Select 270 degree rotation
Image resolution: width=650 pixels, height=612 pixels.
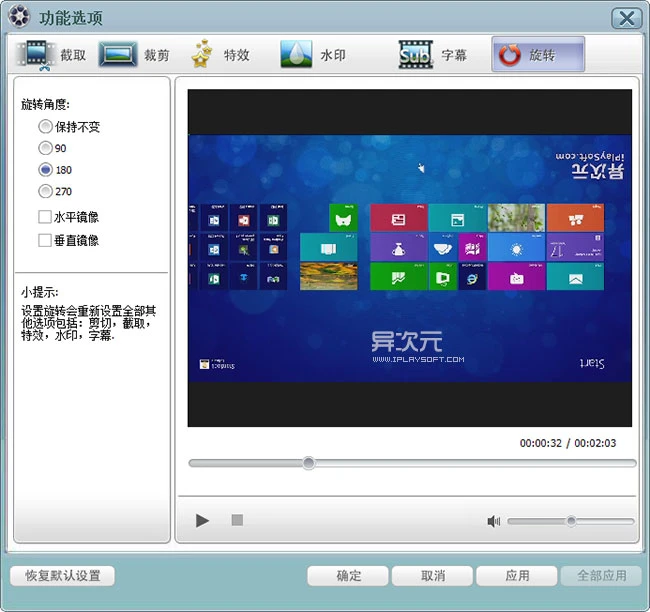(x=45, y=191)
